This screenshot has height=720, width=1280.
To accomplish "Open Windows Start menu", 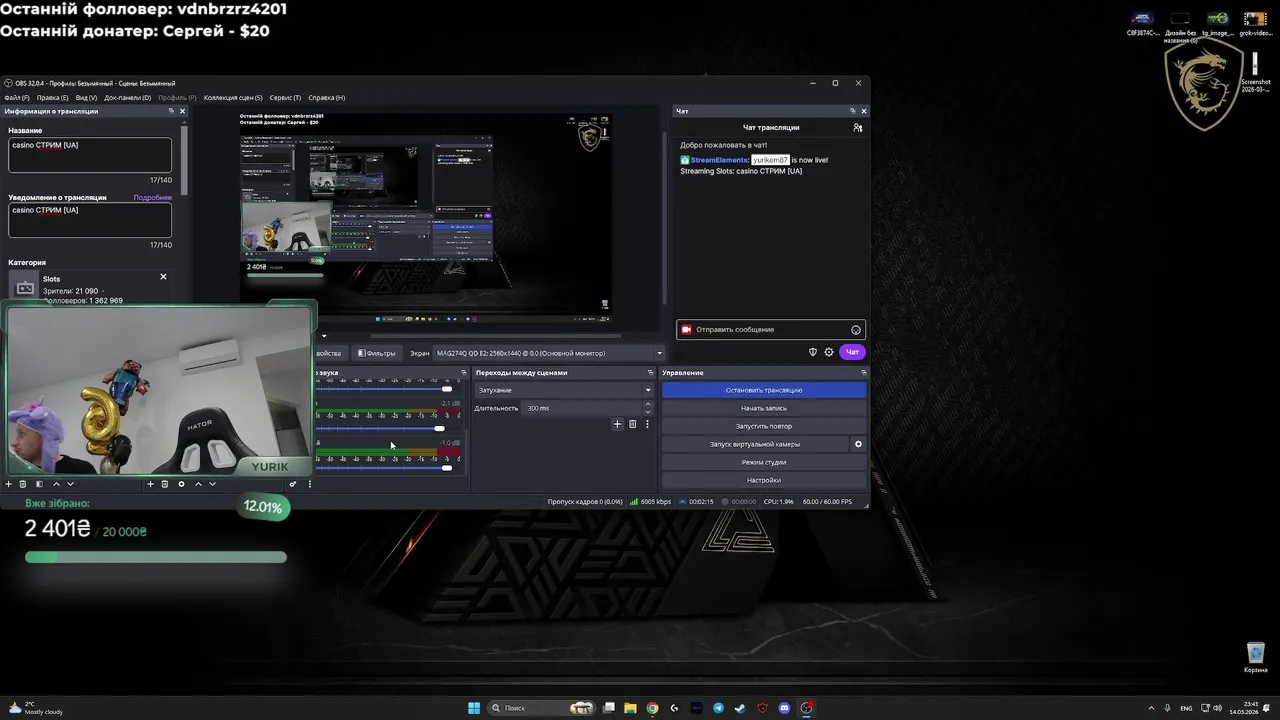I will click(x=474, y=708).
